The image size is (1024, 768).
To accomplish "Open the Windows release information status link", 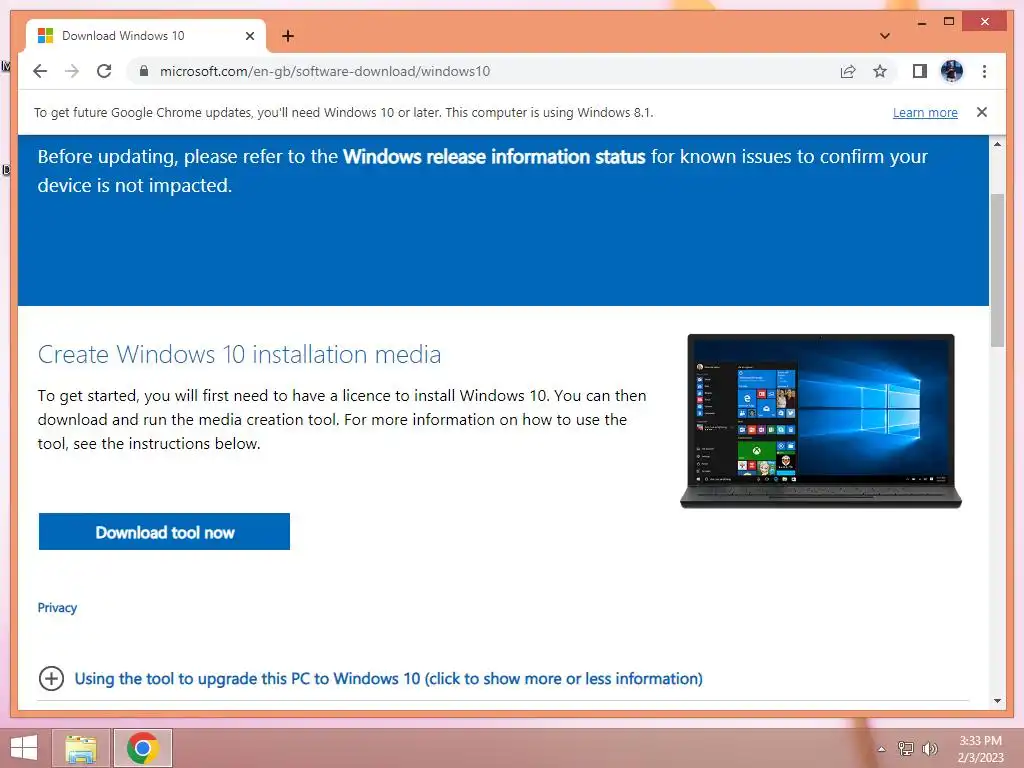I will coord(494,157).
